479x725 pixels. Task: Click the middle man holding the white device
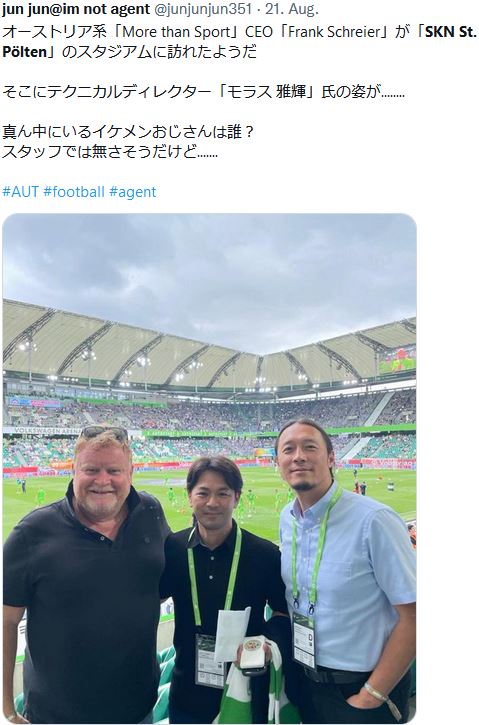tap(224, 587)
